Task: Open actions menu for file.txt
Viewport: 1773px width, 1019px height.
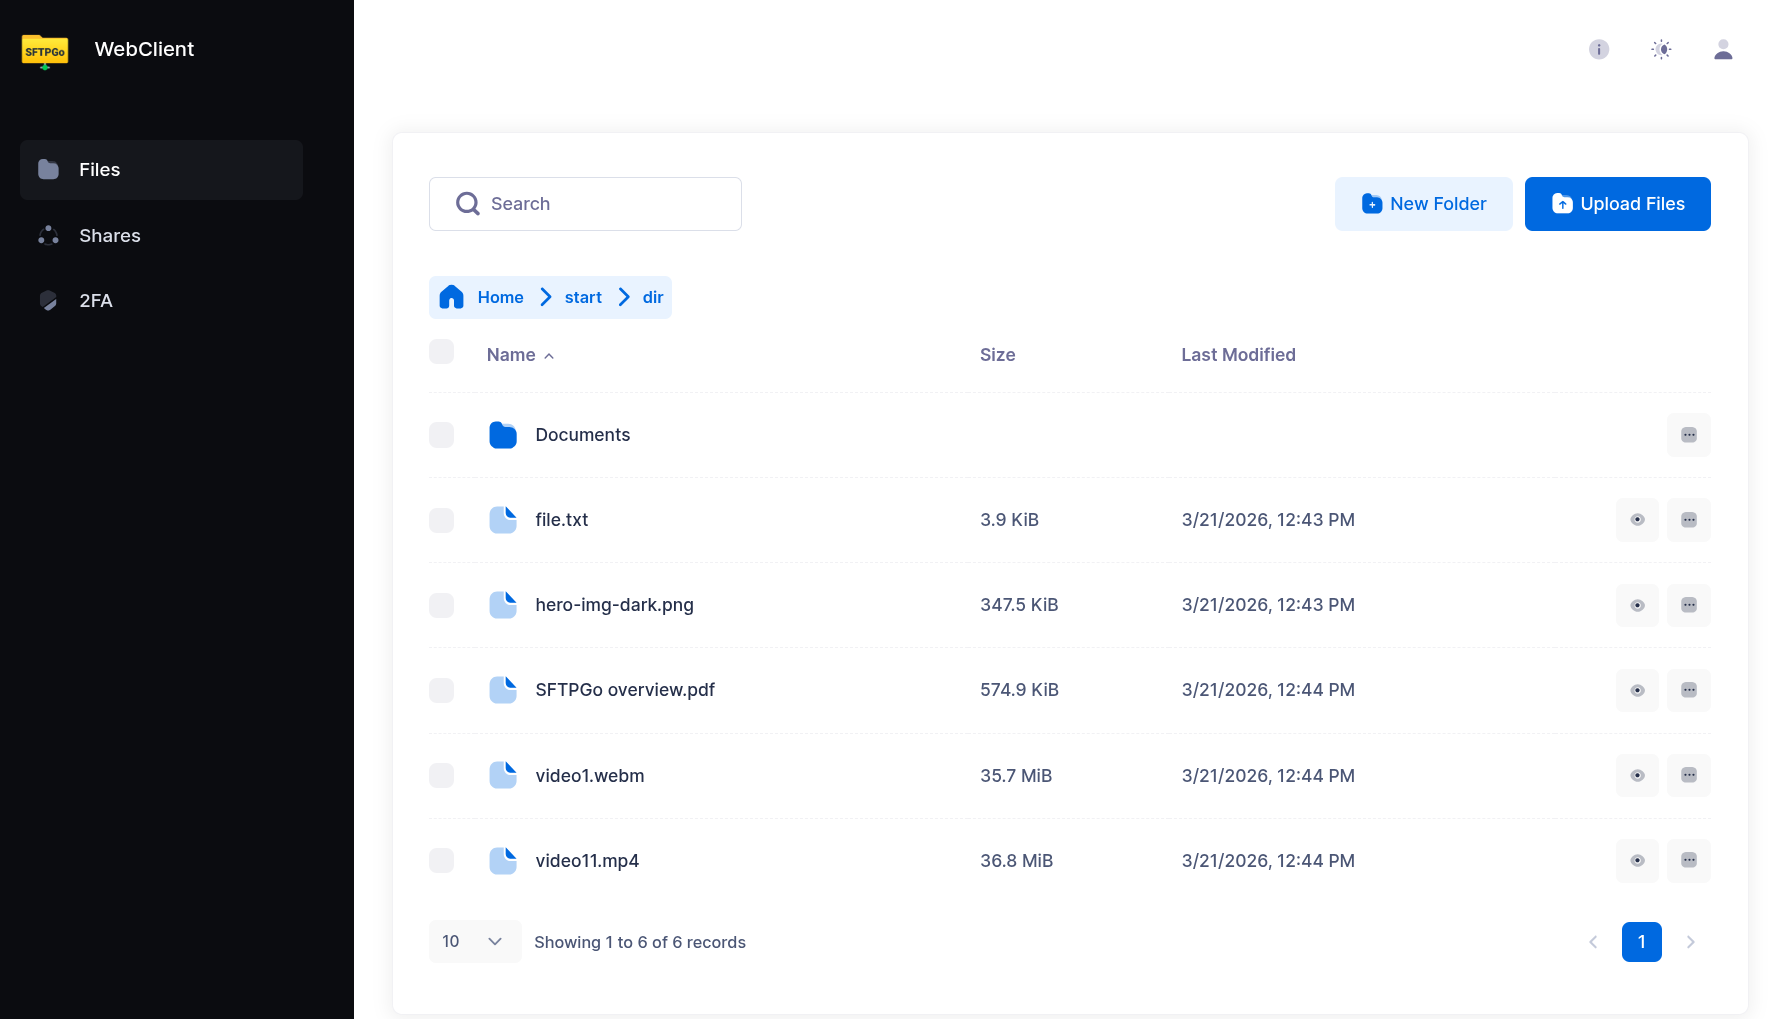Action: 1689,520
